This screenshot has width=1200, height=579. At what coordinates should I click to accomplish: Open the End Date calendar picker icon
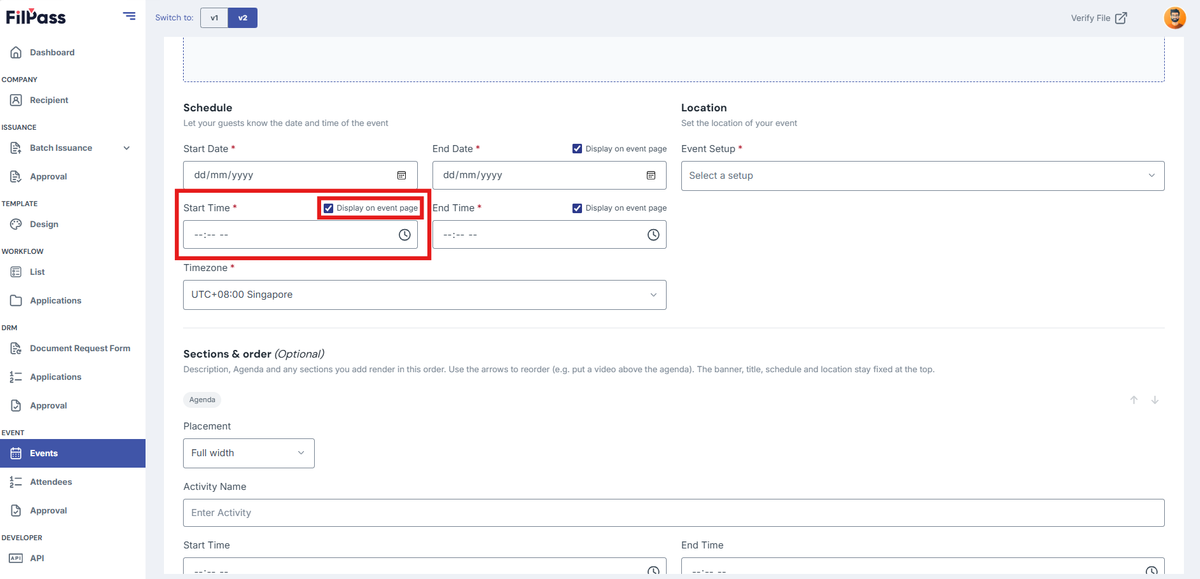(x=650, y=175)
